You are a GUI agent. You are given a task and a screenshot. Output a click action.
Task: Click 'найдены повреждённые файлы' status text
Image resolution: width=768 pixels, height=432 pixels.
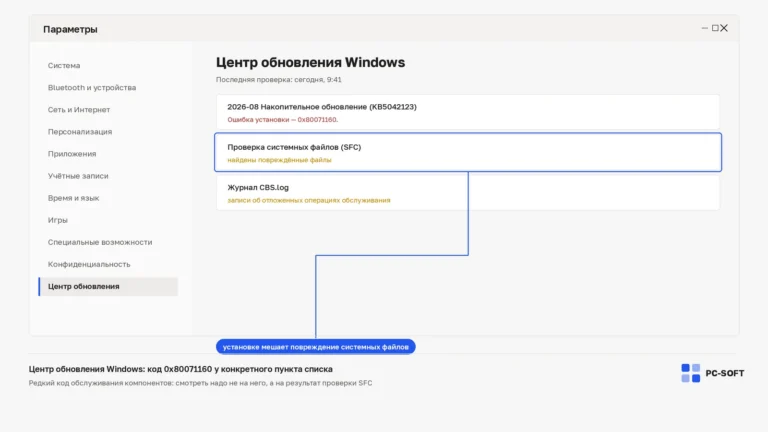pyautogui.click(x=279, y=160)
